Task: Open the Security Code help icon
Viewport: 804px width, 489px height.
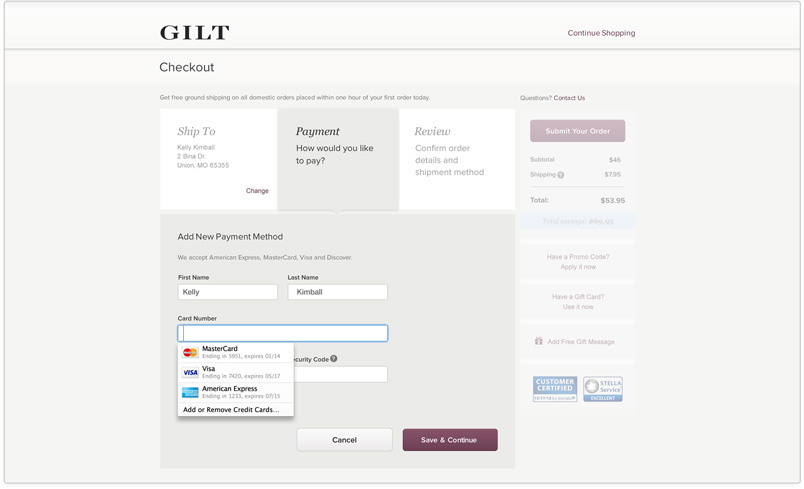Action: coord(334,359)
